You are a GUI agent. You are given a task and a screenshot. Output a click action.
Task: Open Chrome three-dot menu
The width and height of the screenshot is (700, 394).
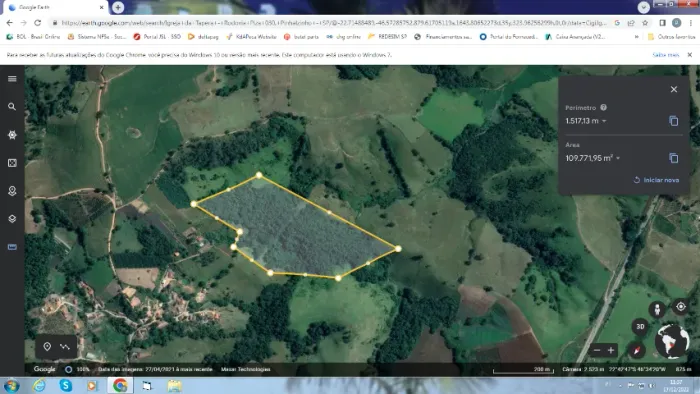click(x=691, y=23)
